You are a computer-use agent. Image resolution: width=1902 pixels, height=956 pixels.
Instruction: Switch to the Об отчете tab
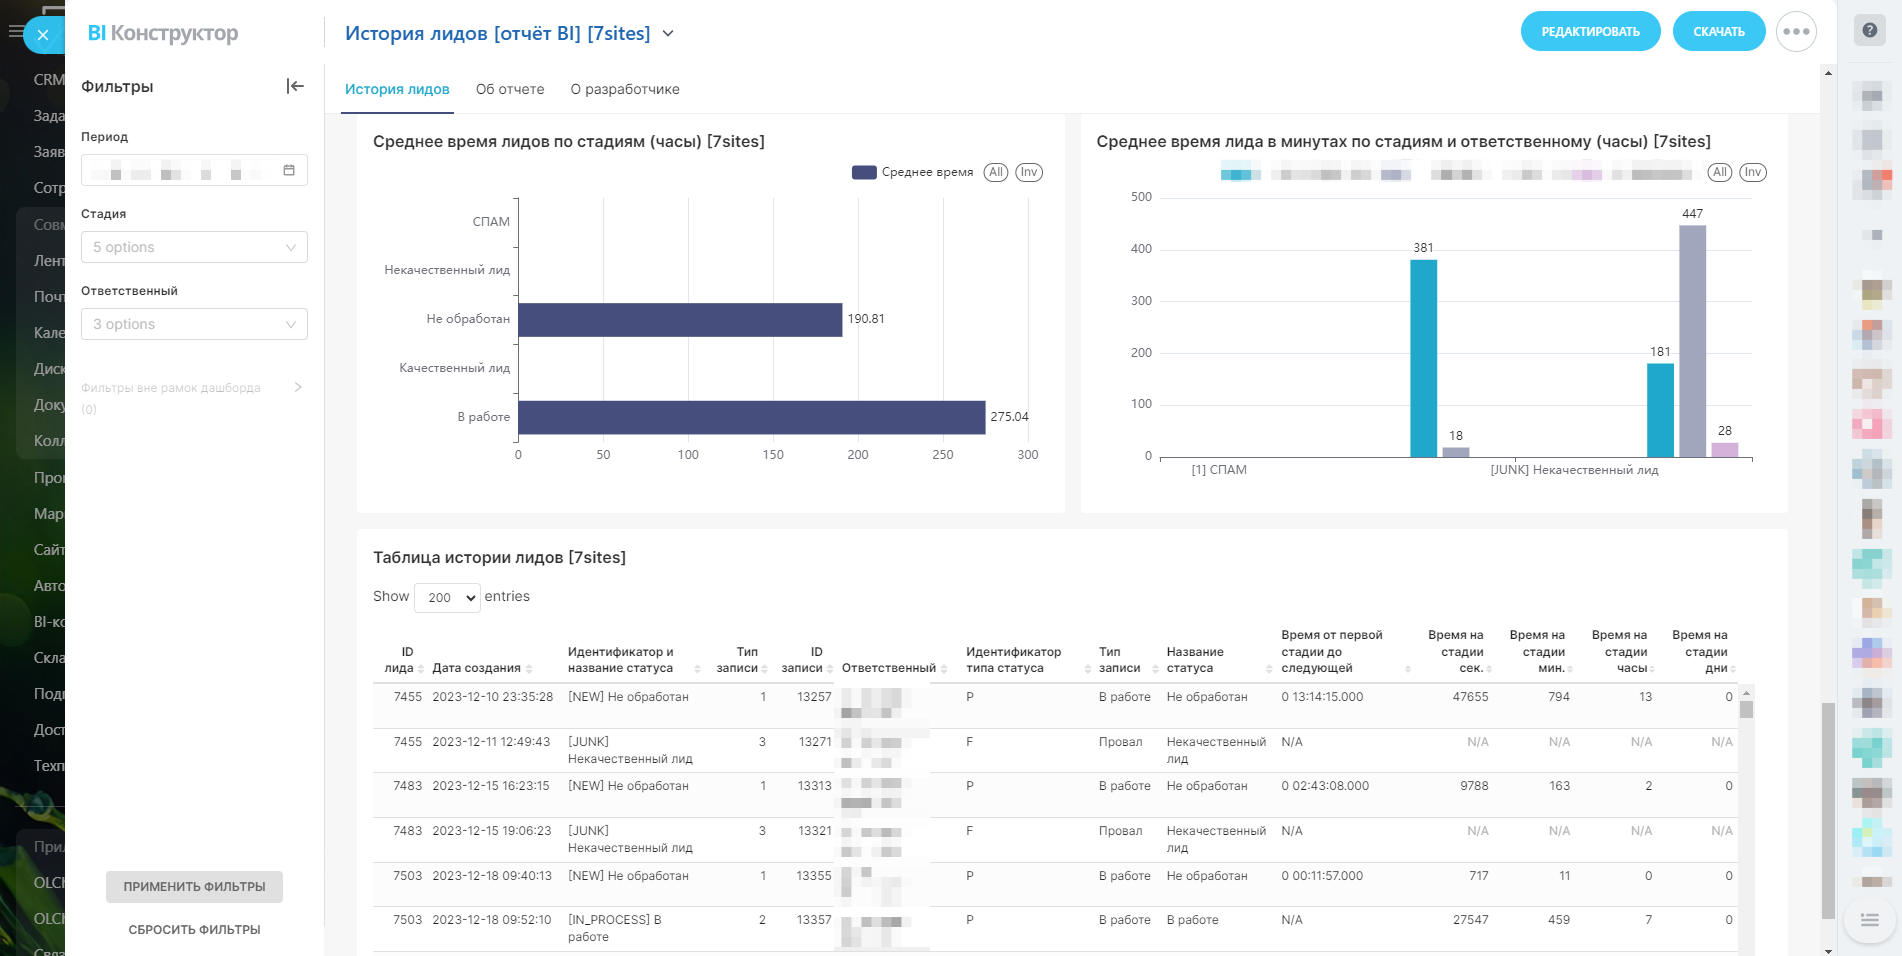click(510, 89)
